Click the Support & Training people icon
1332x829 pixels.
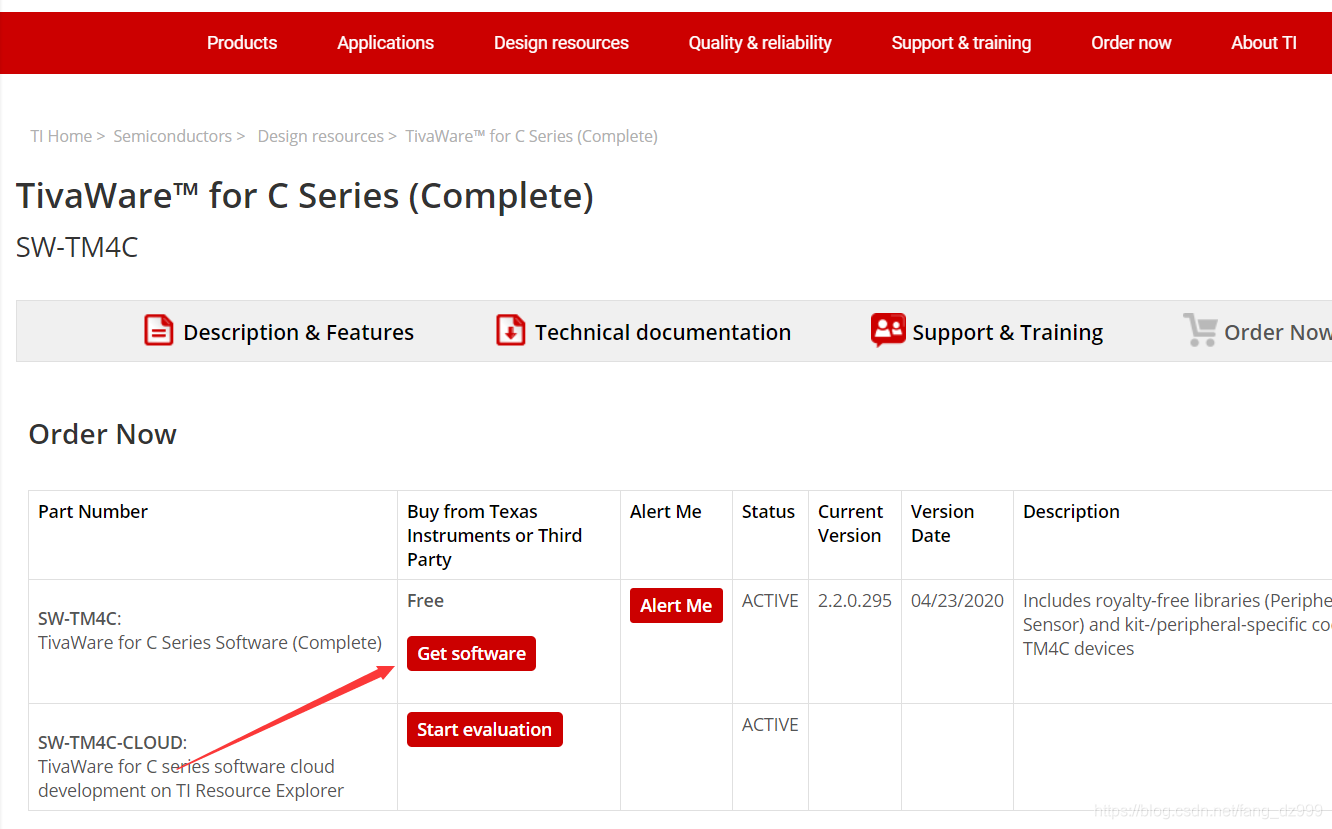888,330
